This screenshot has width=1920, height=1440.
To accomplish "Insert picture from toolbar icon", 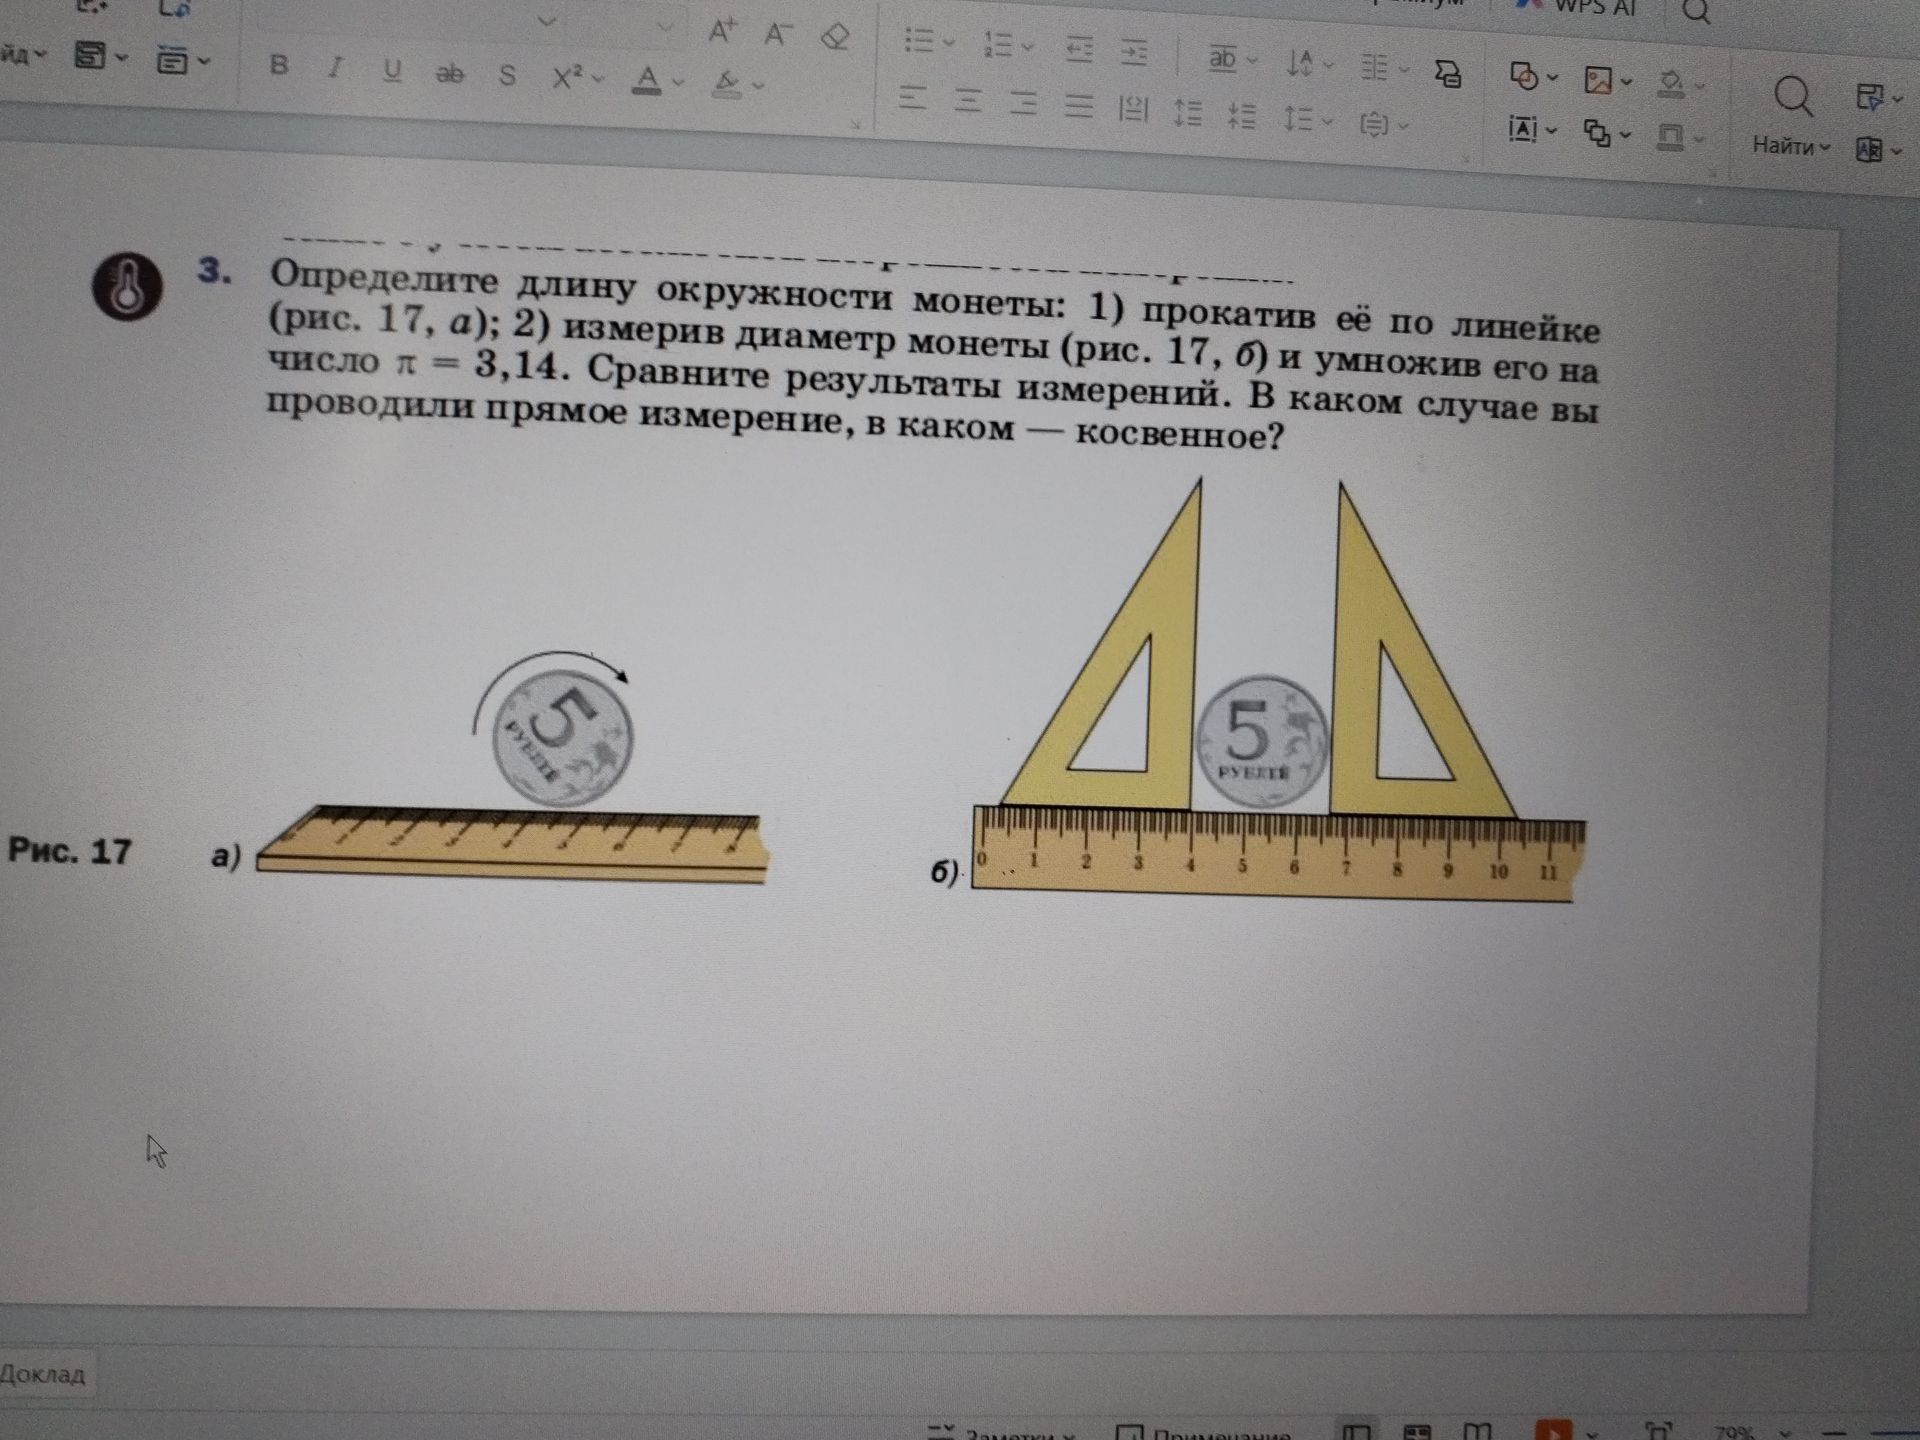I will pyautogui.click(x=1599, y=80).
